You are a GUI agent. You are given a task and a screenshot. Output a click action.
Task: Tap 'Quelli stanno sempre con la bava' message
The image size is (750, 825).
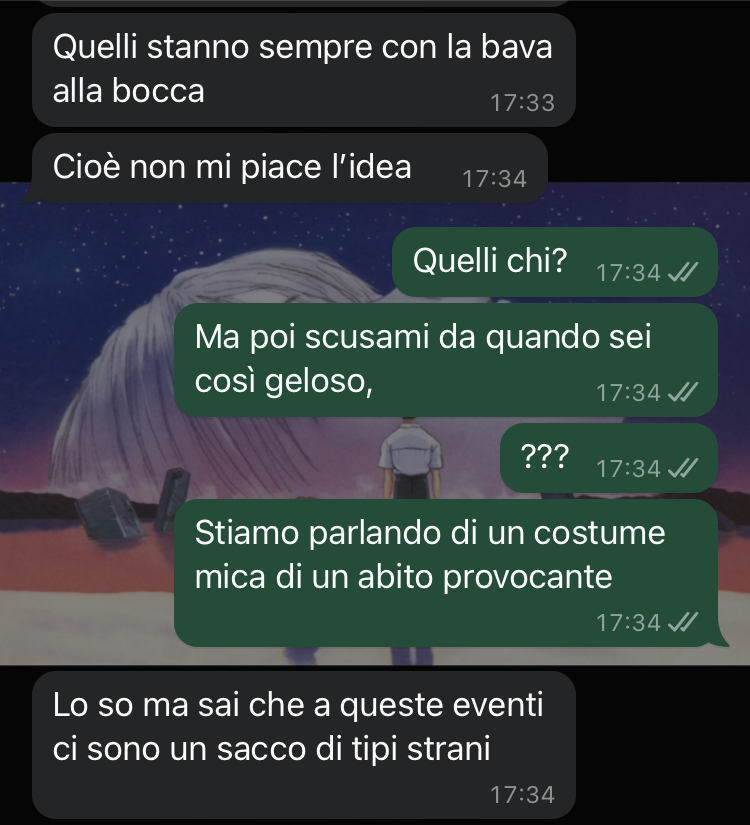click(x=304, y=69)
